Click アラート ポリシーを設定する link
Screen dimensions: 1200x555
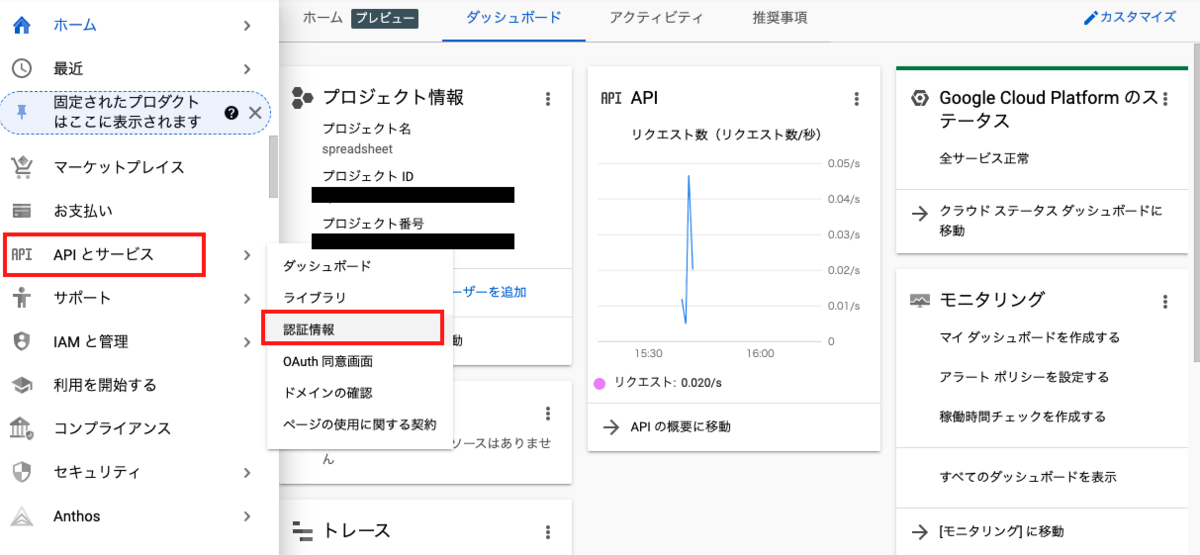pos(1024,377)
